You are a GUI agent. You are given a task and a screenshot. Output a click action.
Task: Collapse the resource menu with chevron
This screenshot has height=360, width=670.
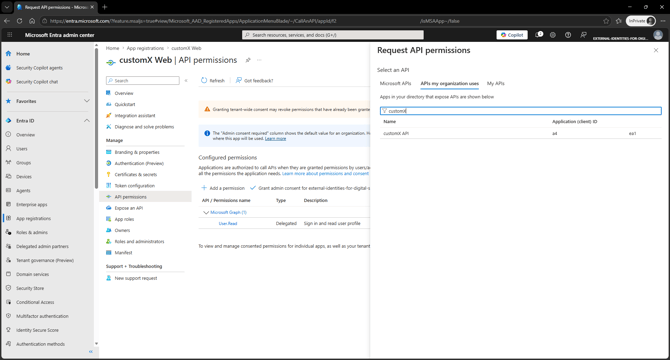coord(186,81)
